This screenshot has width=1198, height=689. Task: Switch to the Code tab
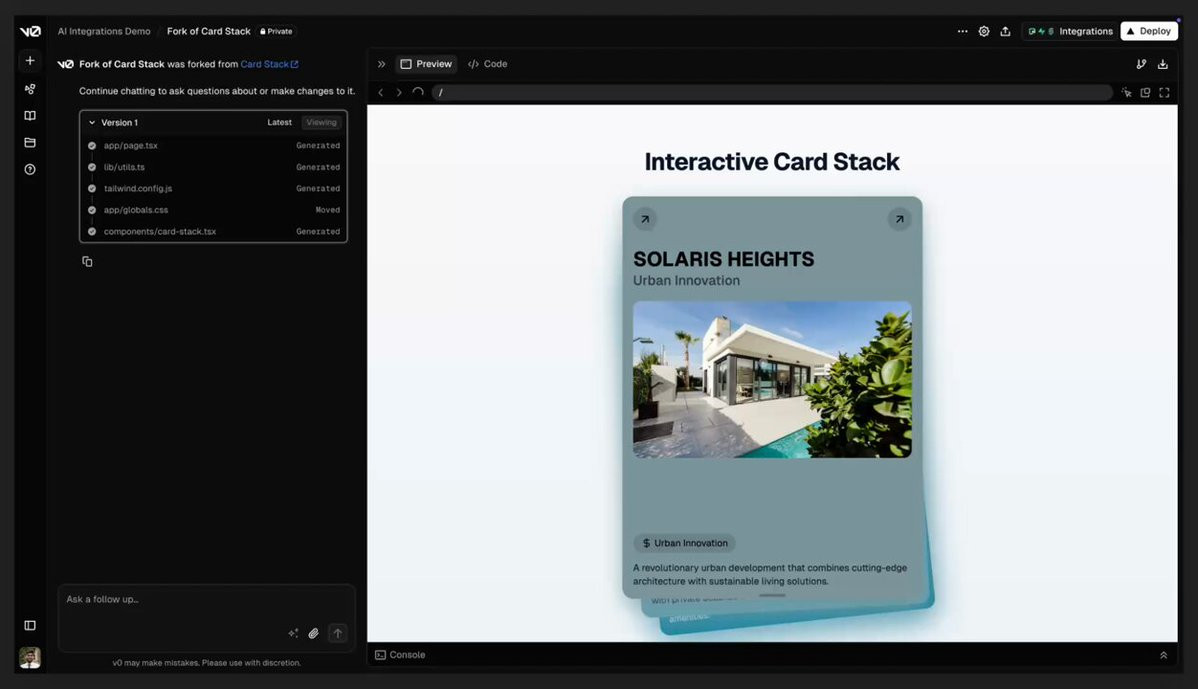coord(487,64)
